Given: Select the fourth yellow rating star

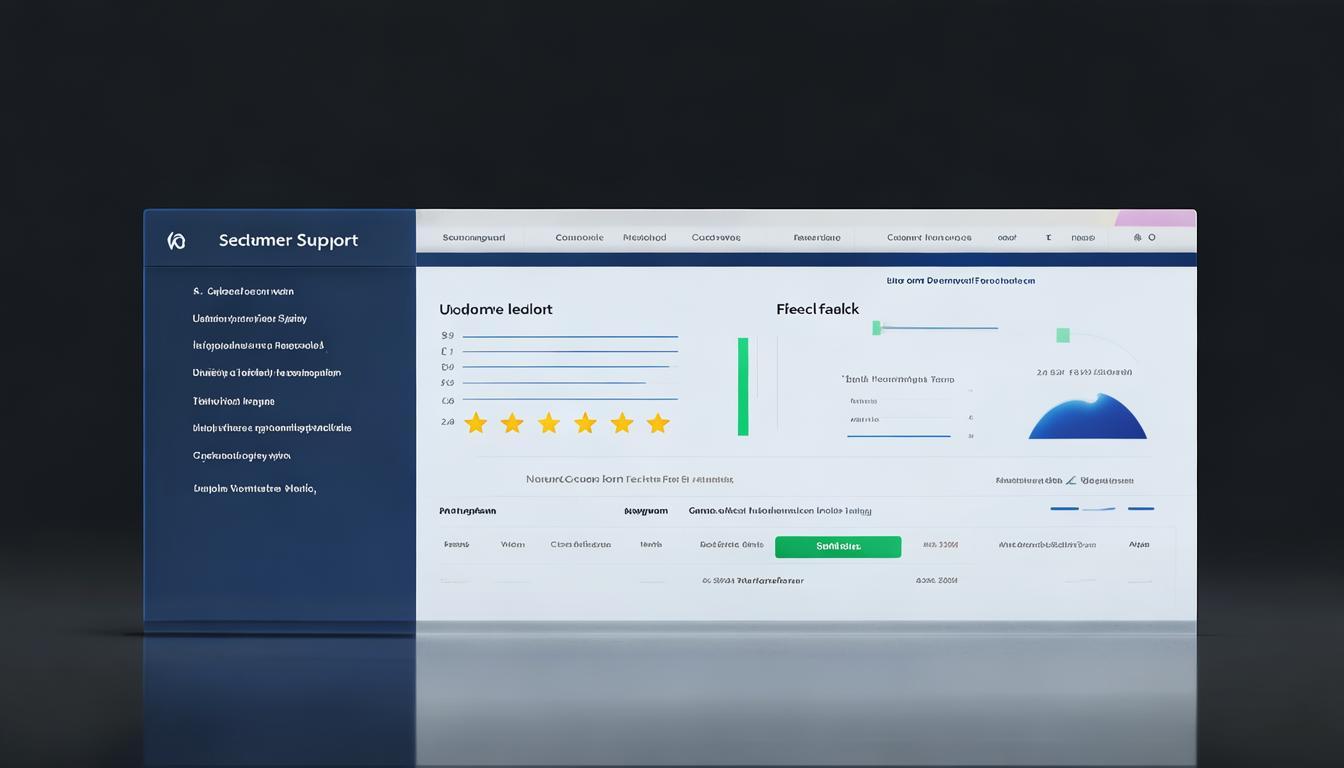Looking at the screenshot, I should click(585, 423).
